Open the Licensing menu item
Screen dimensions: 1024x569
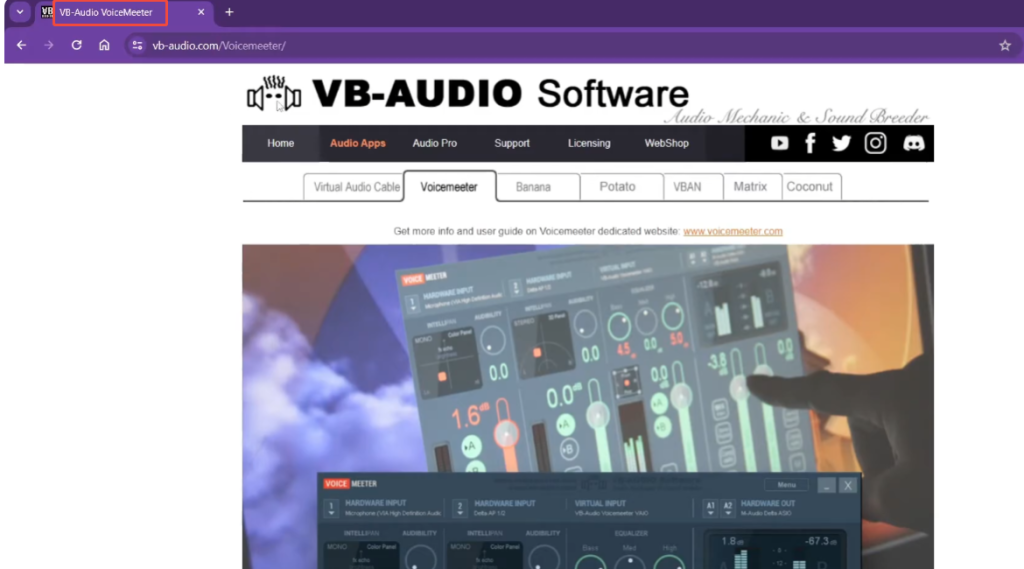[588, 143]
